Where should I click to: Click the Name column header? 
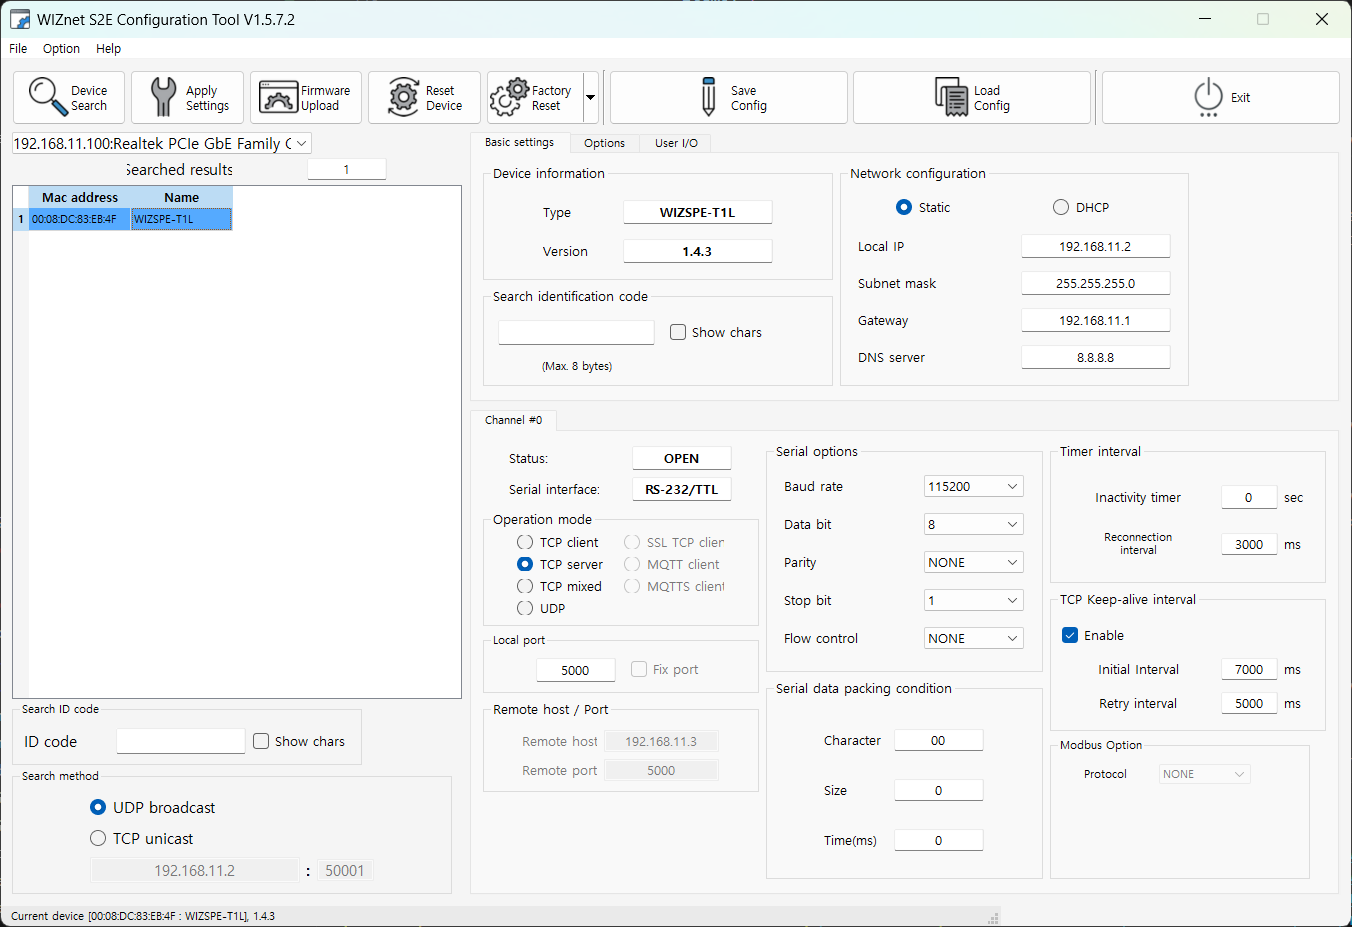pos(181,197)
